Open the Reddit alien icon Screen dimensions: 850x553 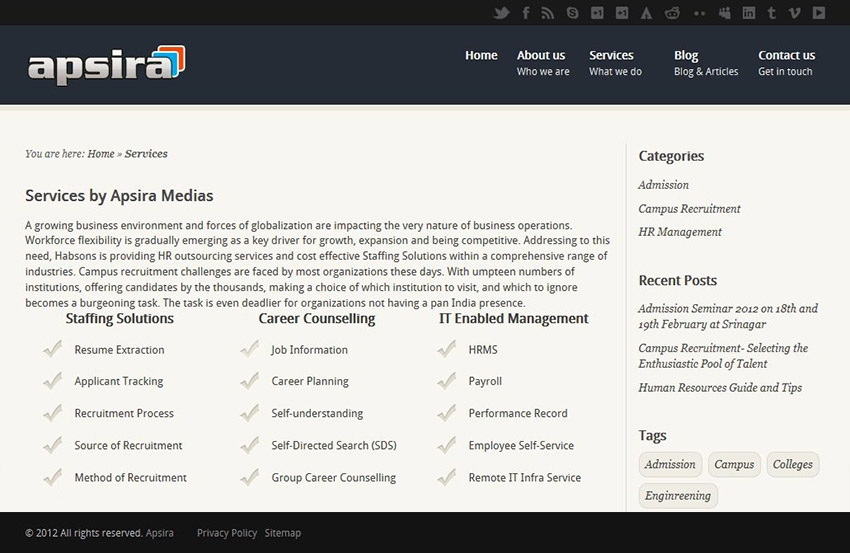pyautogui.click(x=672, y=12)
